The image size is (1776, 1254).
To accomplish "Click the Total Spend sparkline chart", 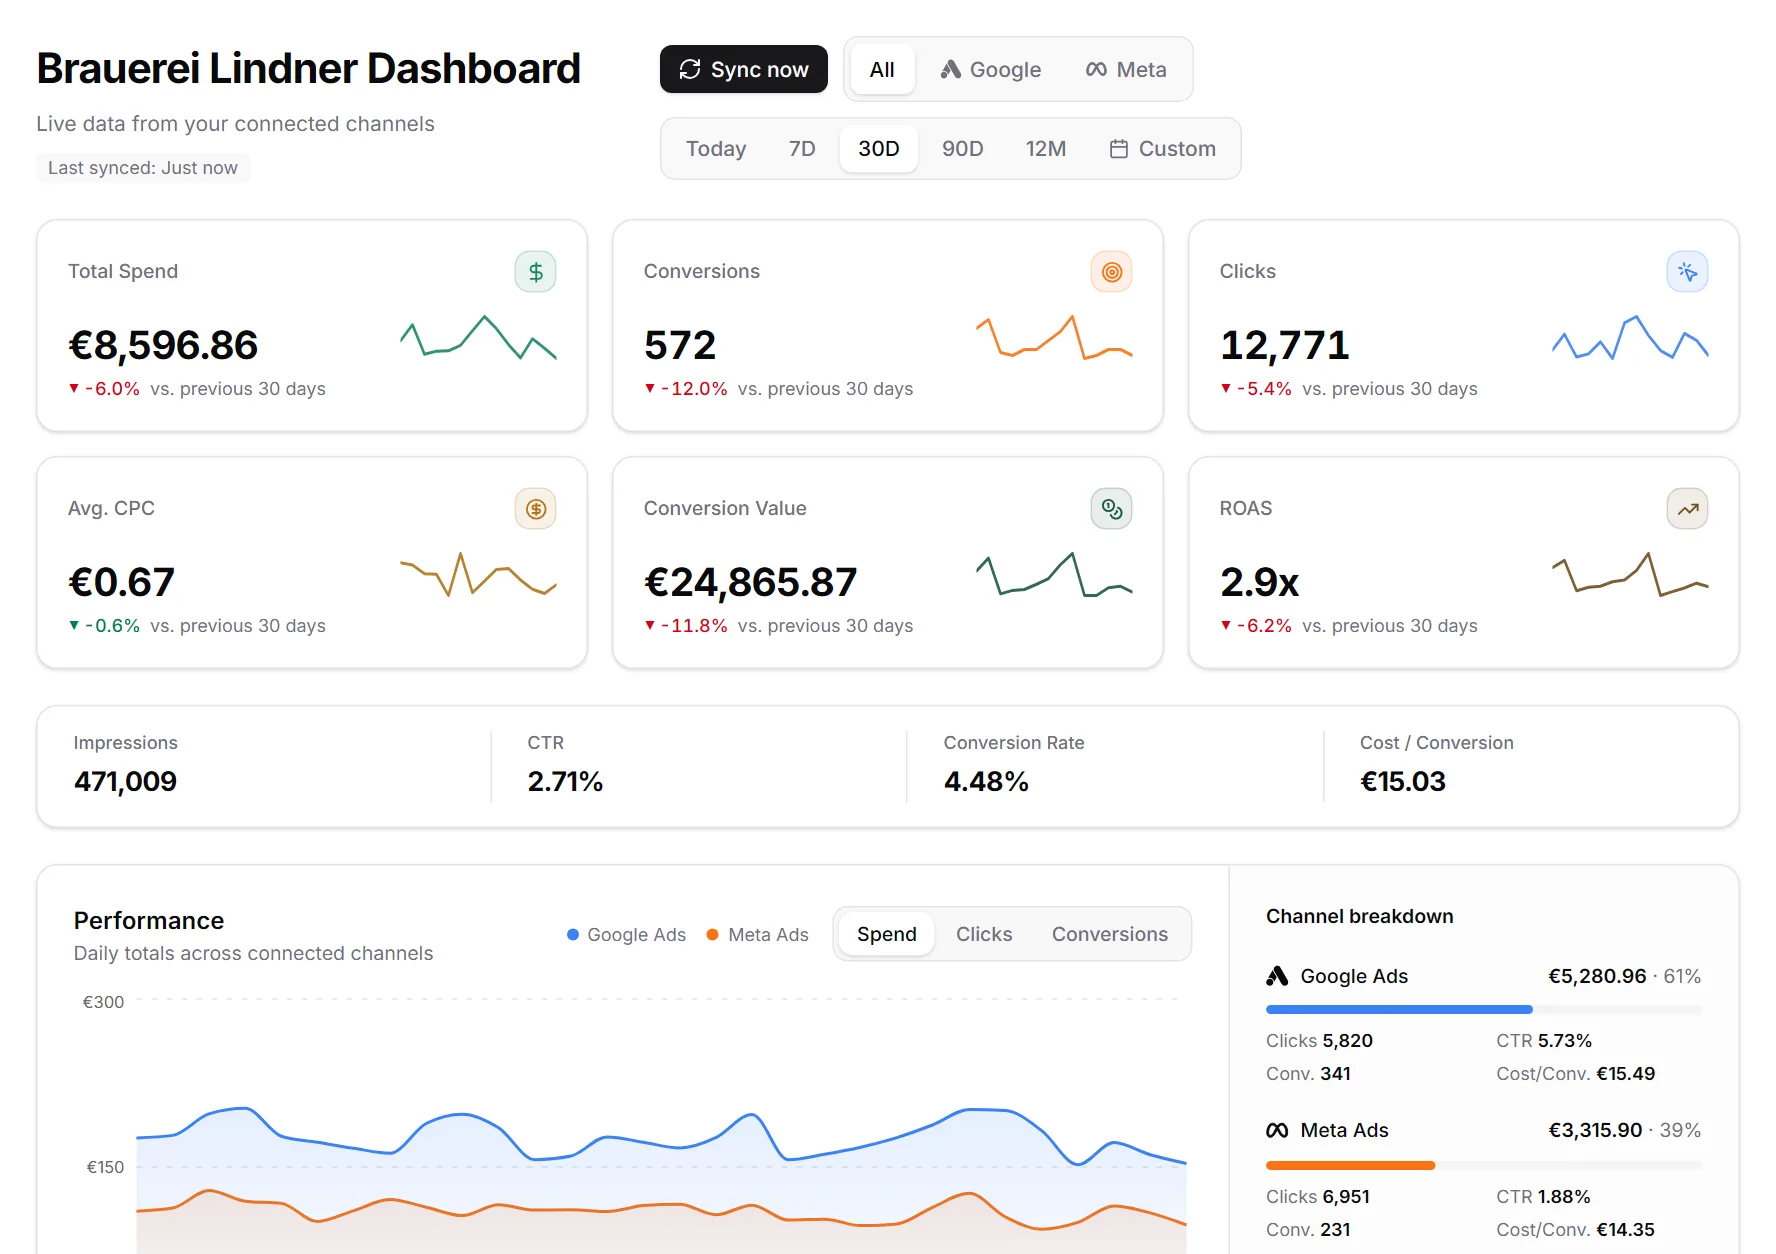I will click(x=478, y=338).
